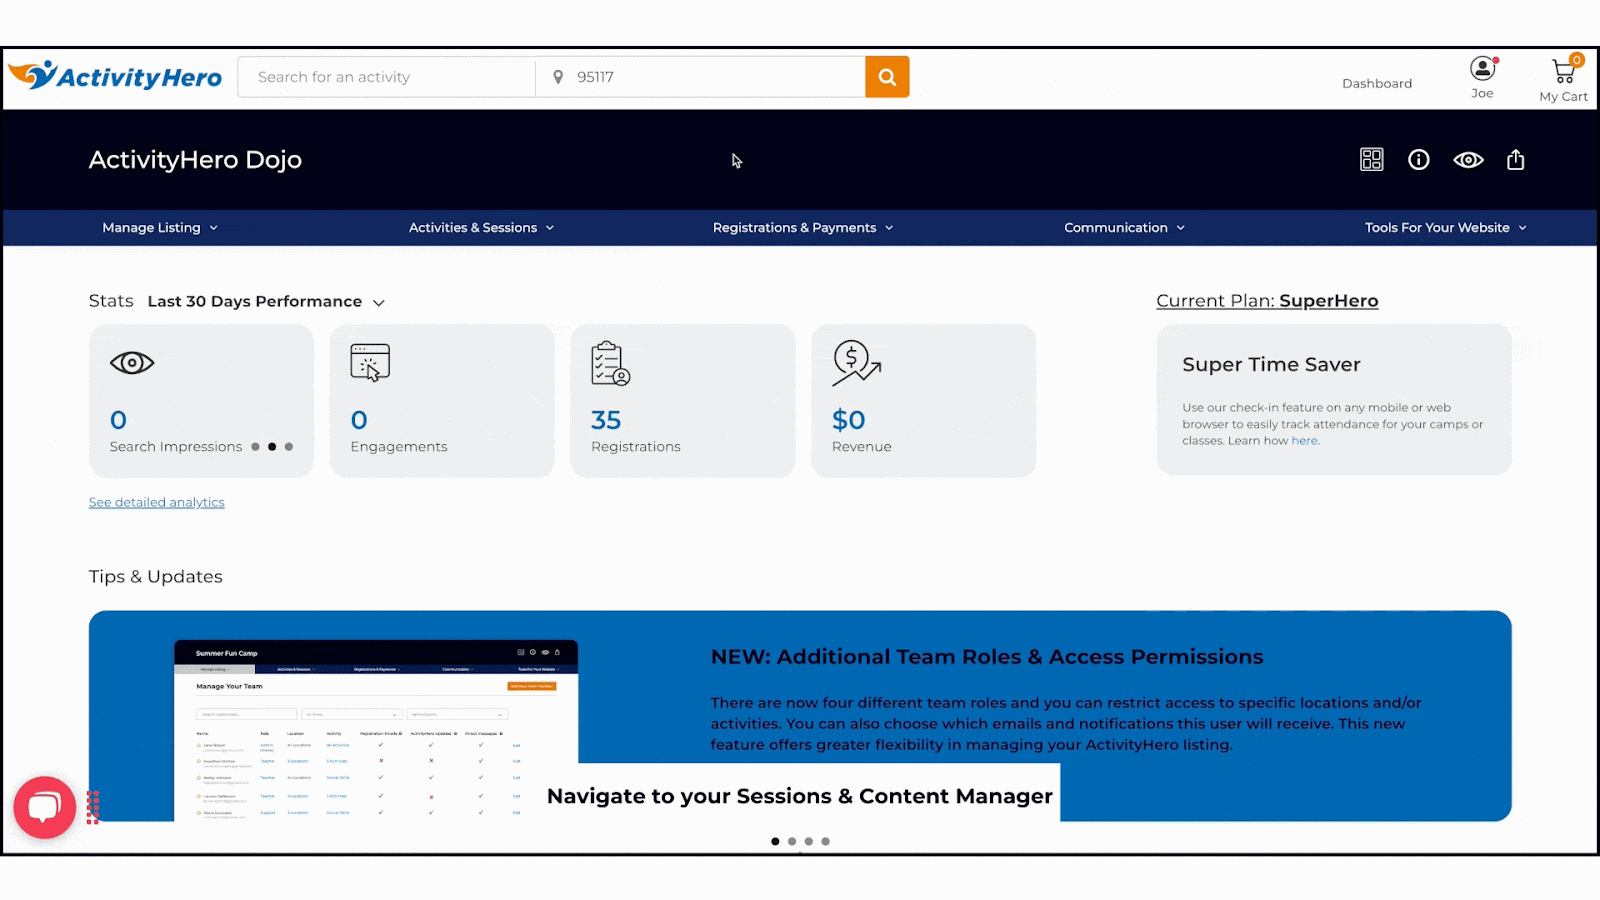This screenshot has width=1600, height=900.
Task: Click the 'here' link in Super Time Saver
Action: 1304,441
